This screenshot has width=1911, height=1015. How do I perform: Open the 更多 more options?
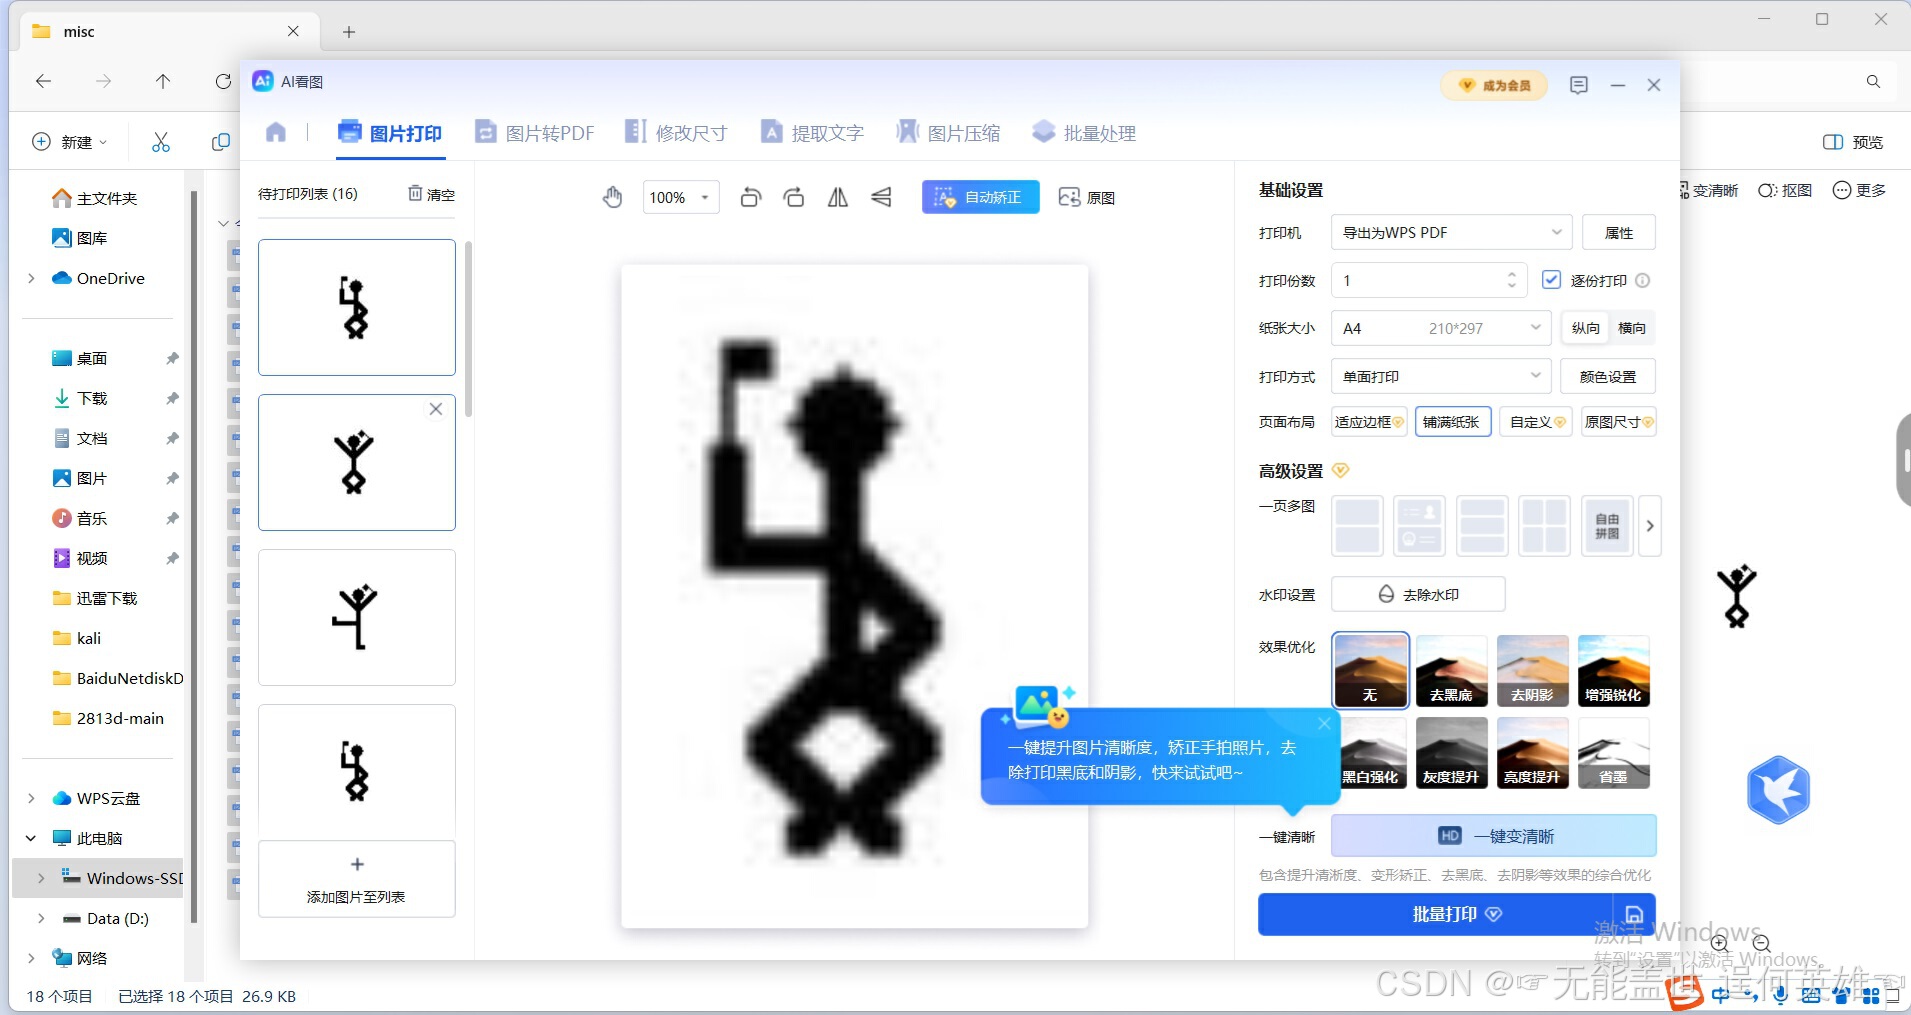point(1859,190)
